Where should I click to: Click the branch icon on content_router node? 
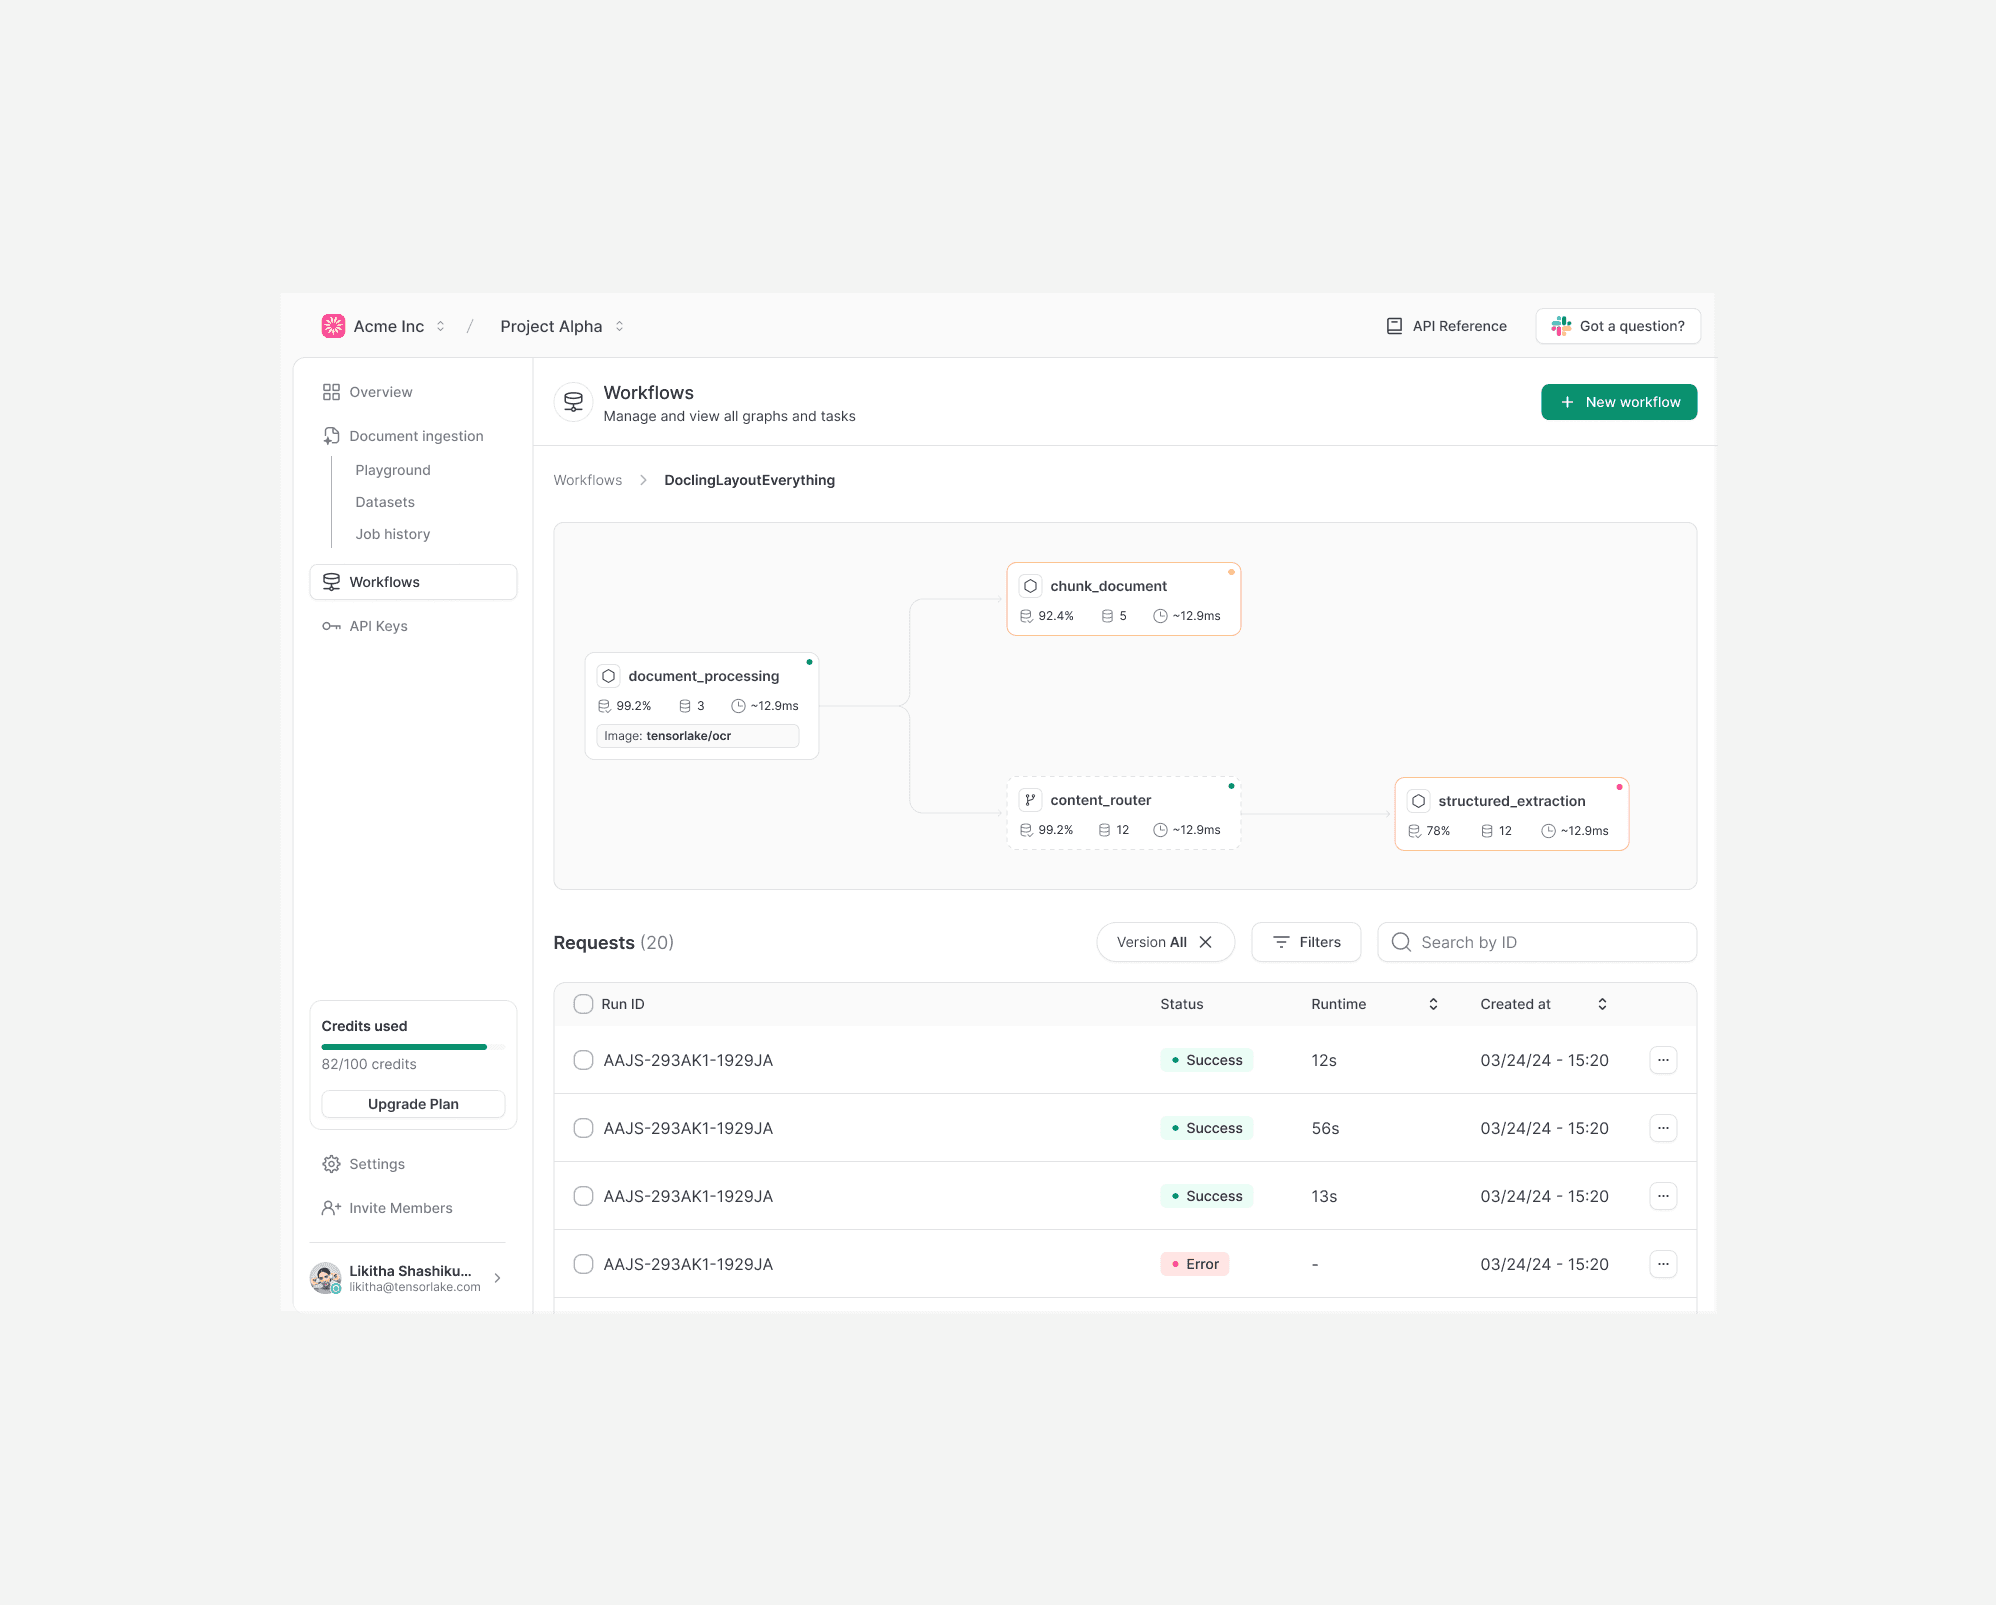click(x=1030, y=800)
